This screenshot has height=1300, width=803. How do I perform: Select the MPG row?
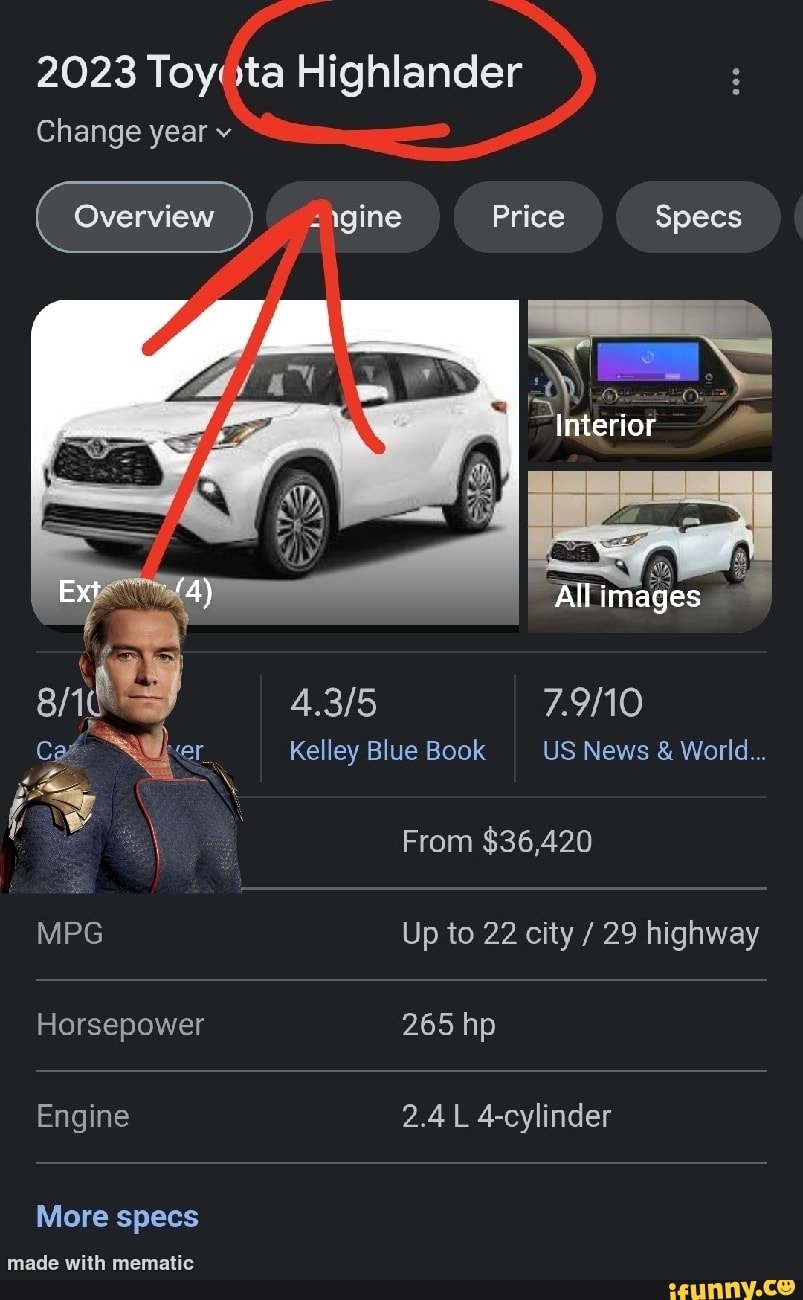pyautogui.click(x=401, y=934)
